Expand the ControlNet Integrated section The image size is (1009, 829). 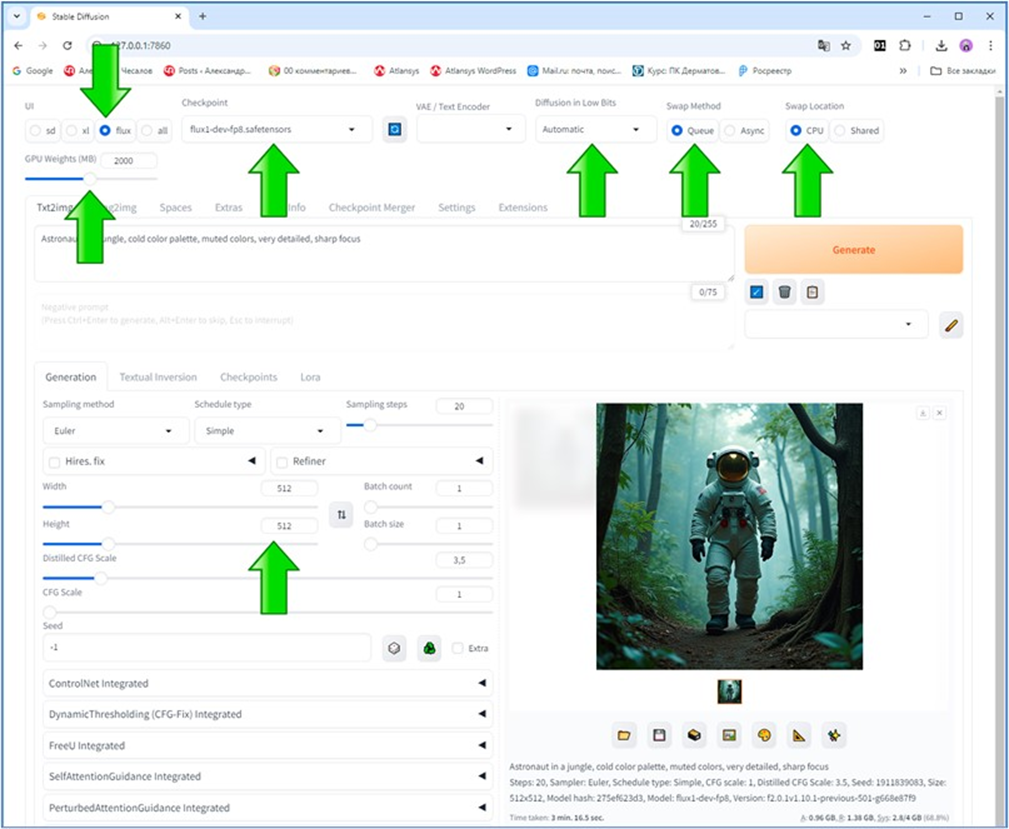coord(267,684)
